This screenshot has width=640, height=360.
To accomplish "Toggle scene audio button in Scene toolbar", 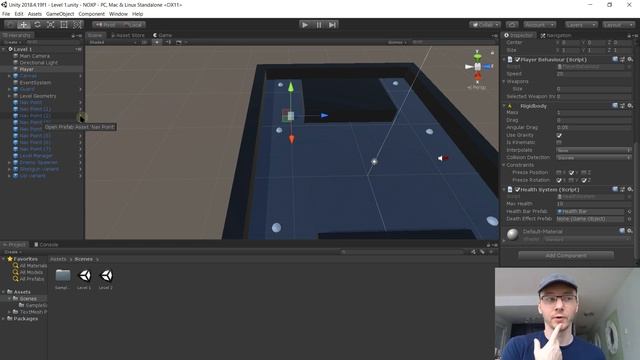I will [x=168, y=42].
